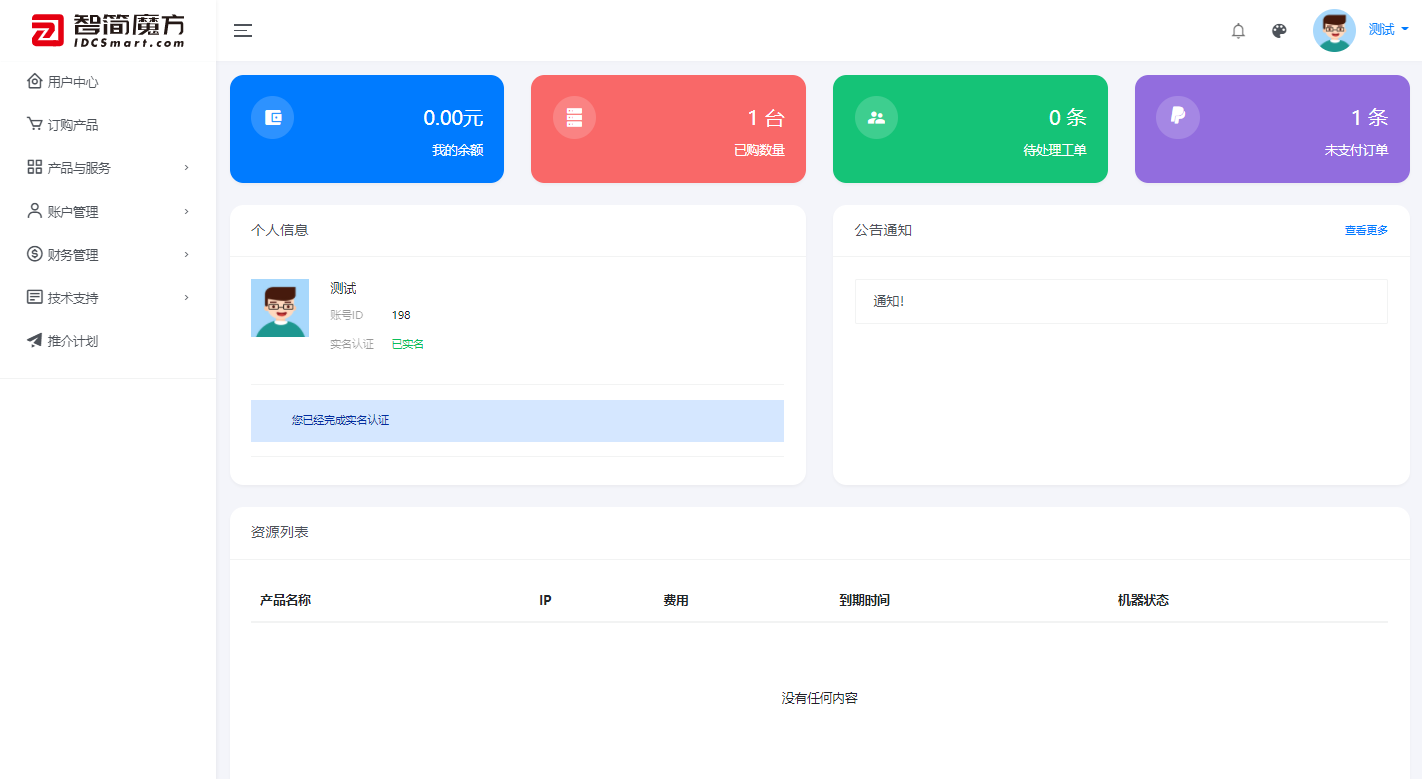Click the IDCSmart logo
The width and height of the screenshot is (1422, 779).
[108, 31]
